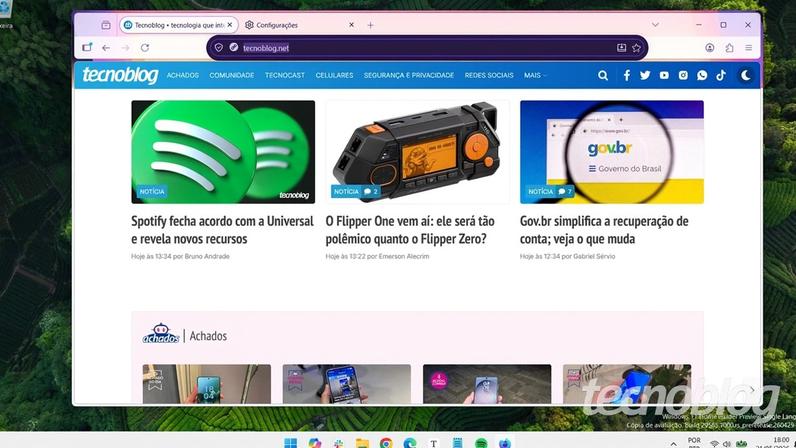
Task: Open the tracking protection shield icon
Action: (x=219, y=48)
